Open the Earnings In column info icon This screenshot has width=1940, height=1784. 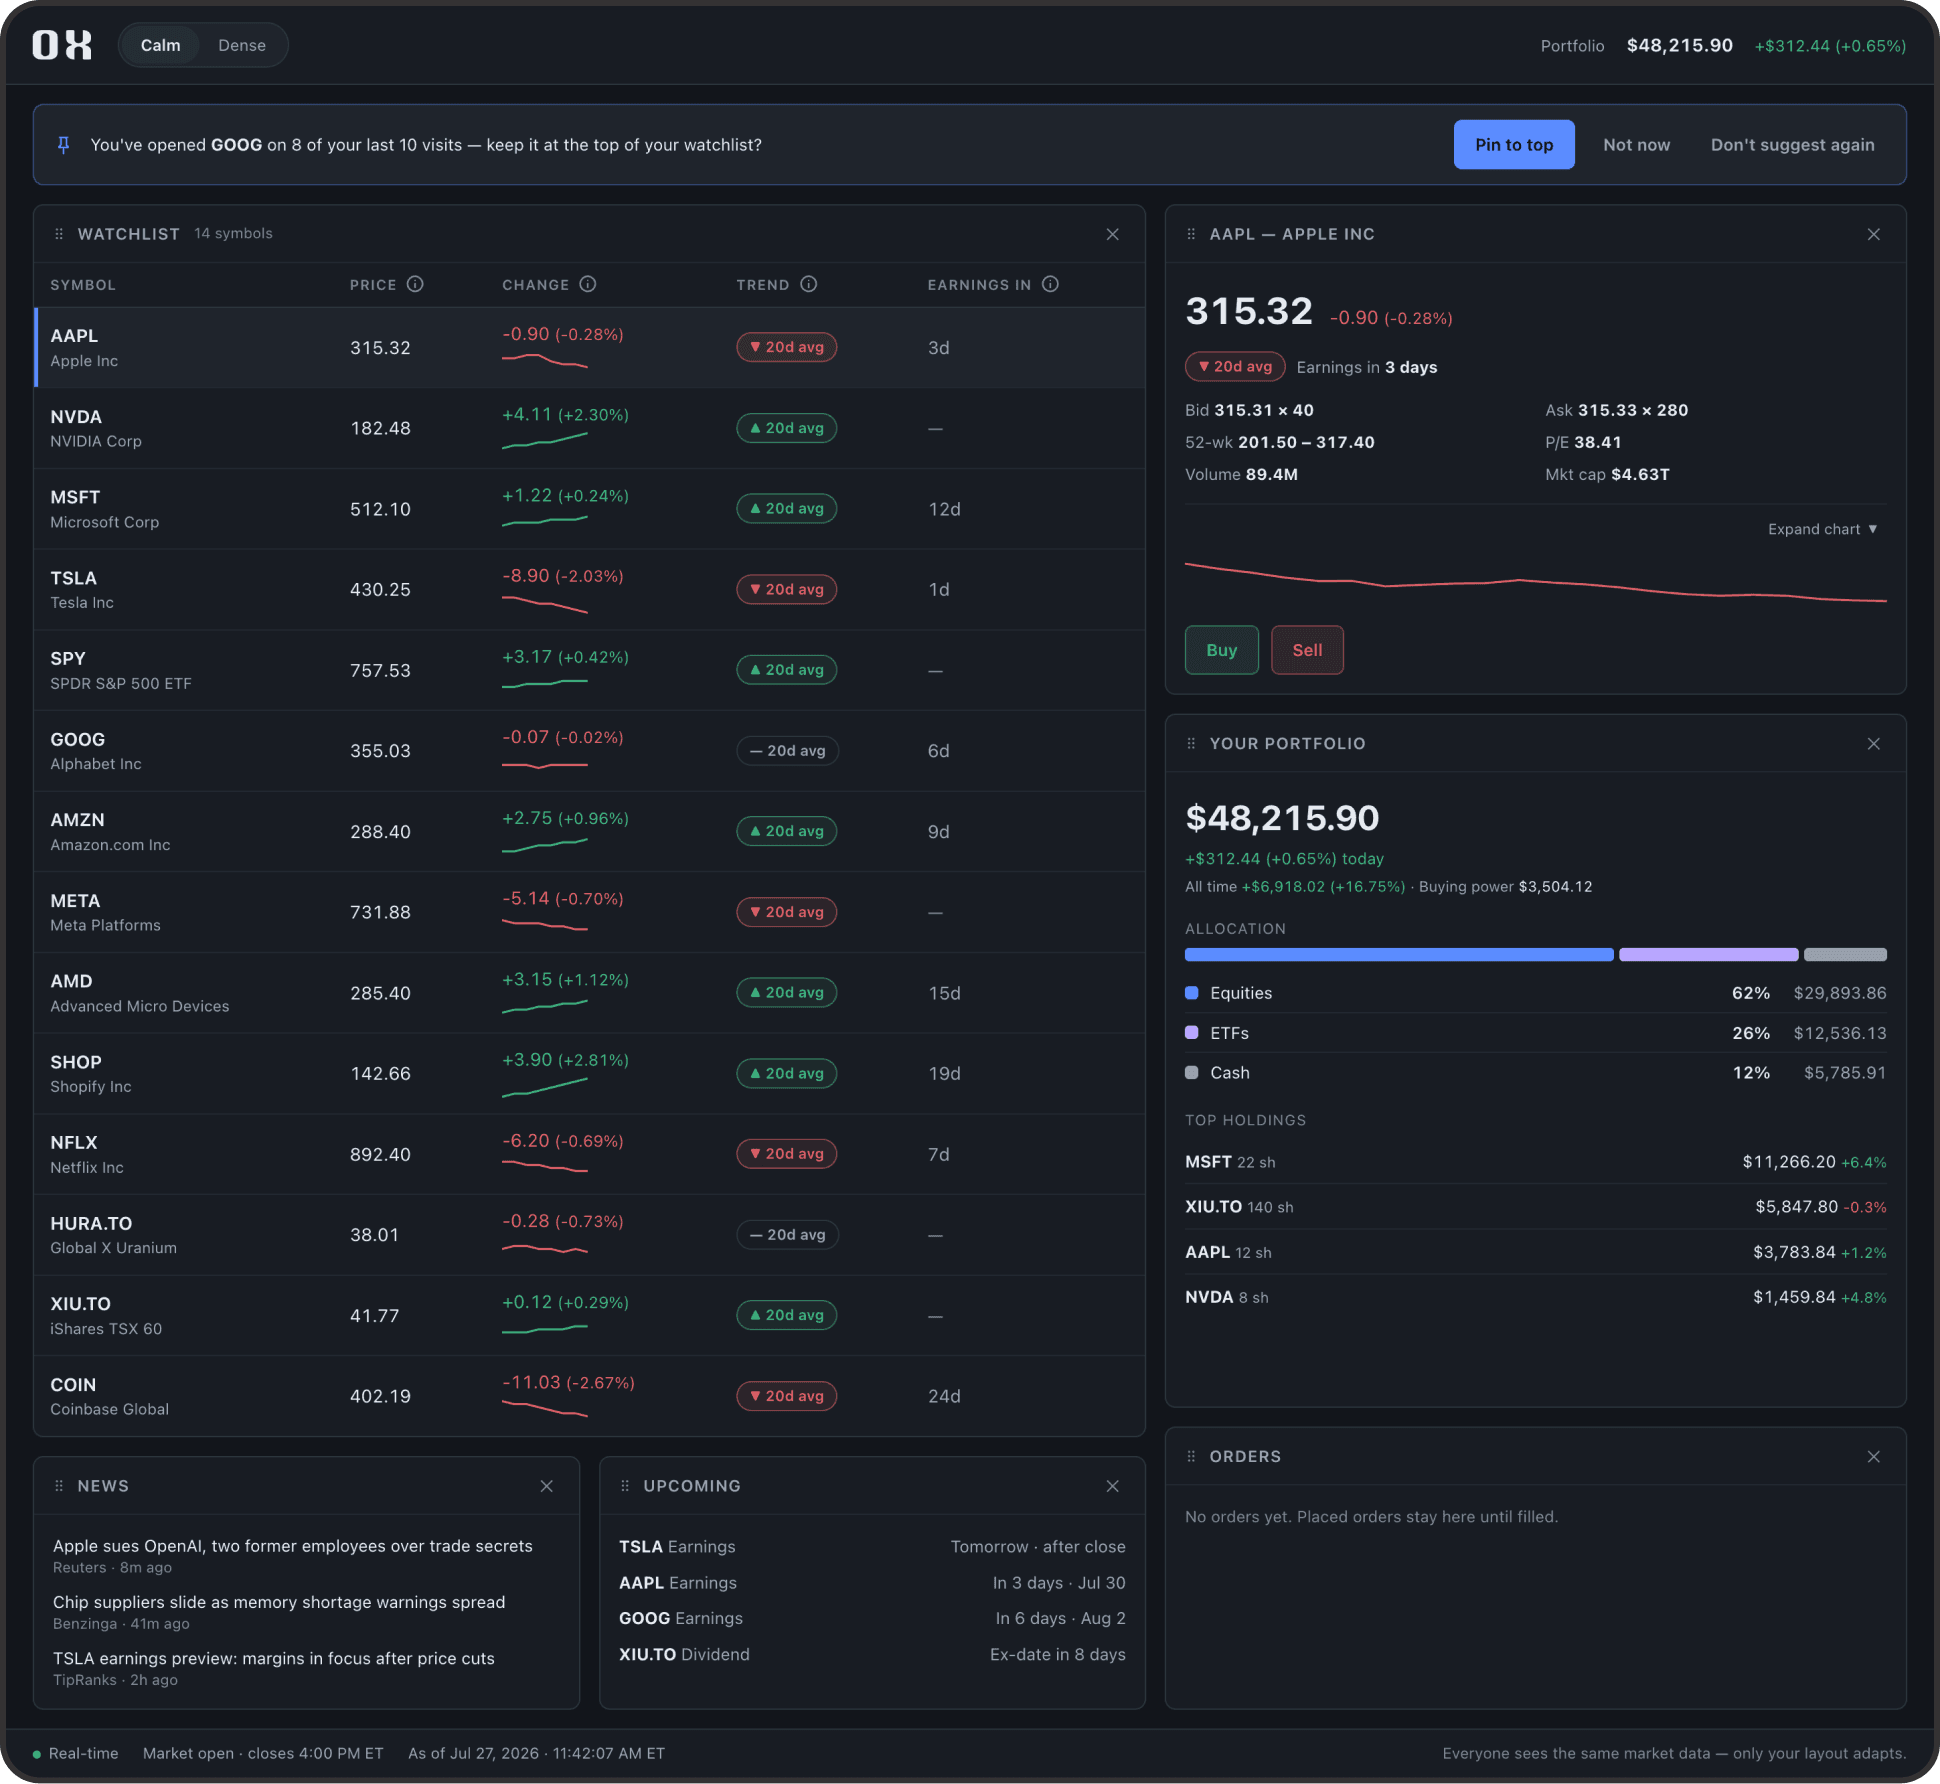(x=1050, y=284)
